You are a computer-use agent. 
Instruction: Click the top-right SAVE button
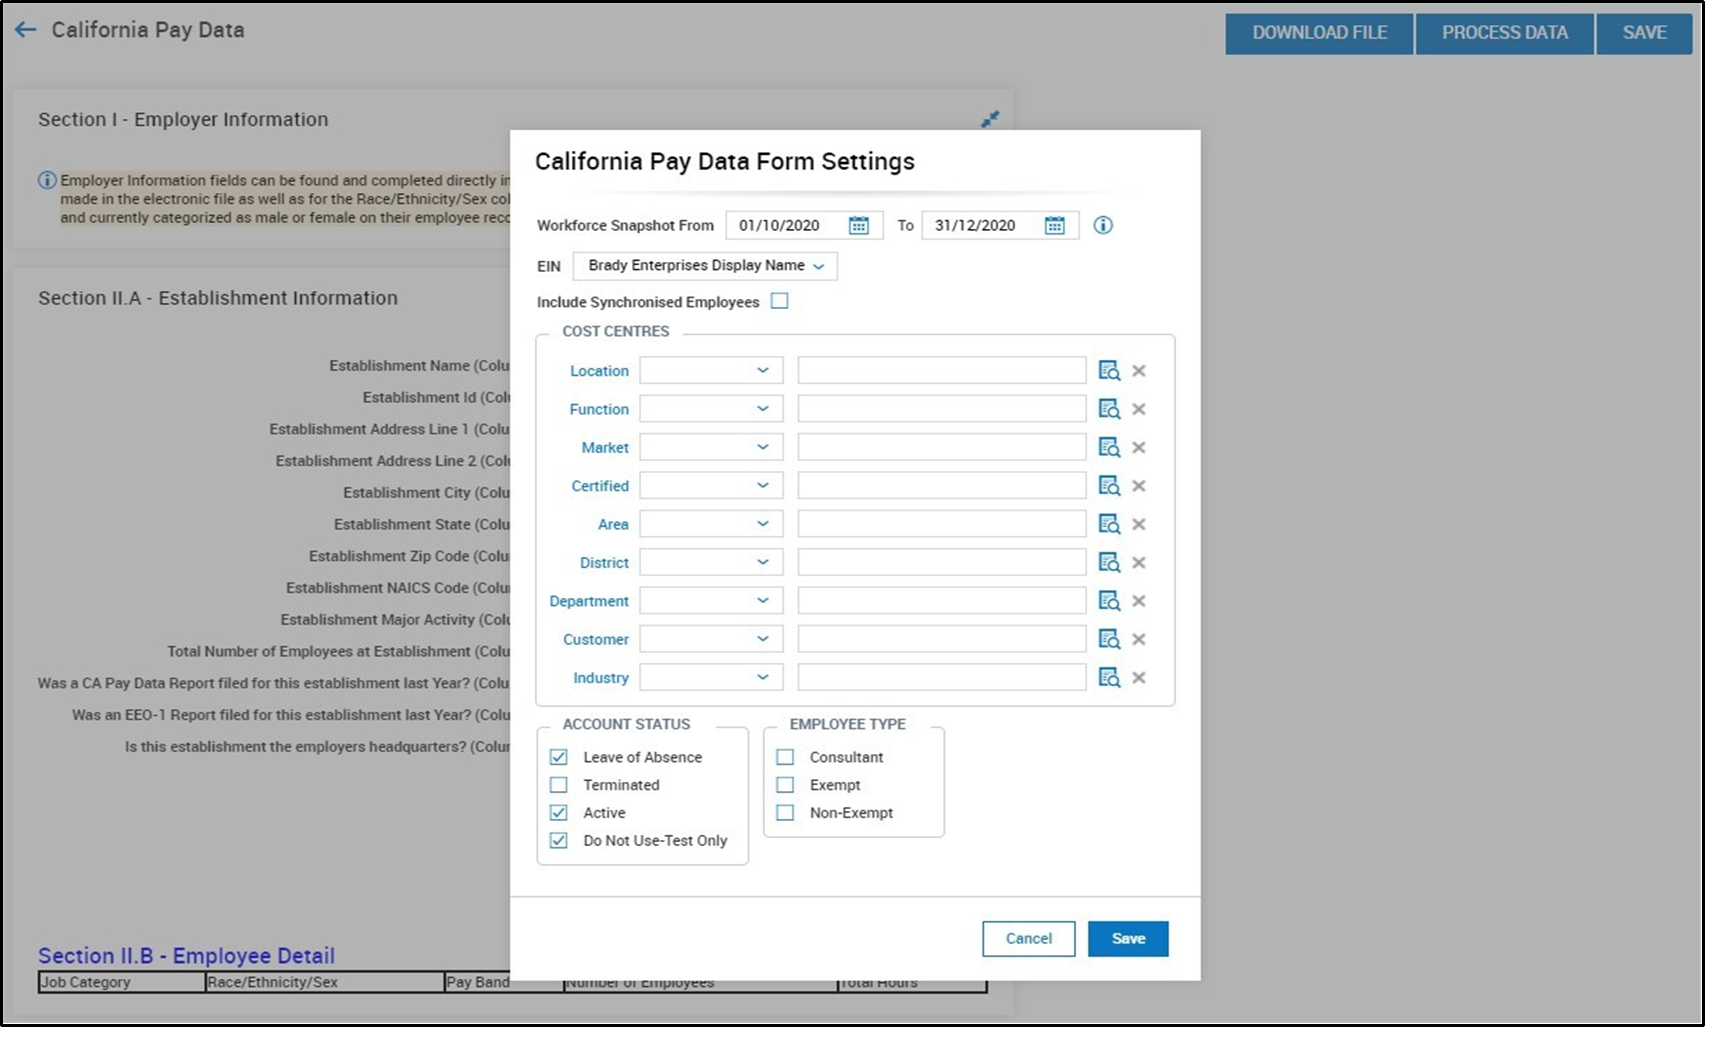tap(1644, 33)
